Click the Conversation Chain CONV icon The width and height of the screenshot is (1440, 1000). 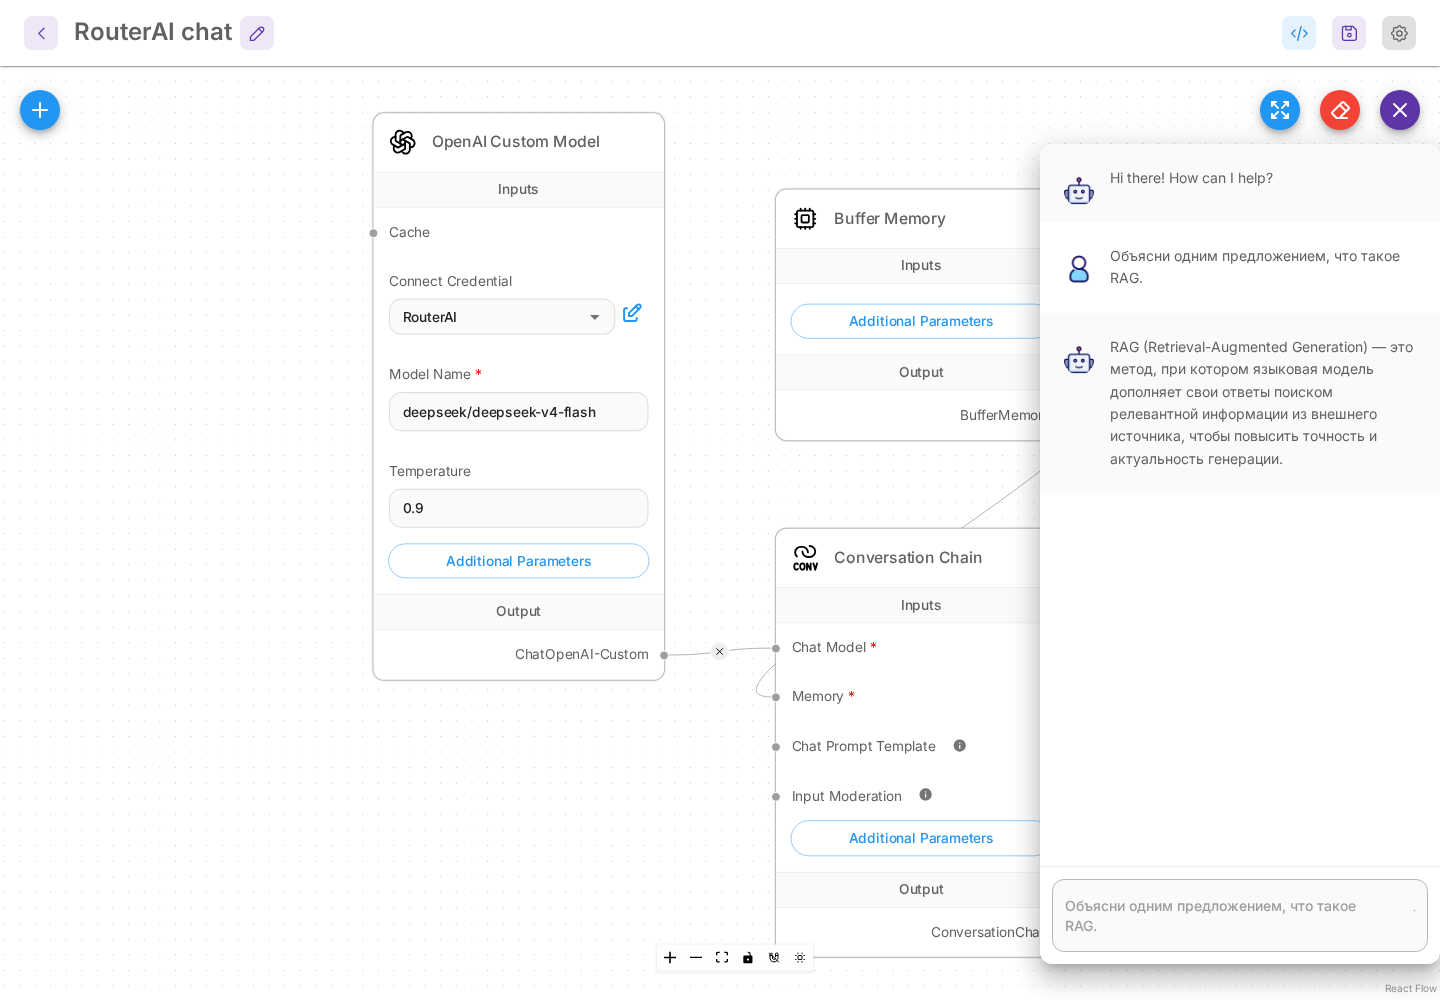805,558
